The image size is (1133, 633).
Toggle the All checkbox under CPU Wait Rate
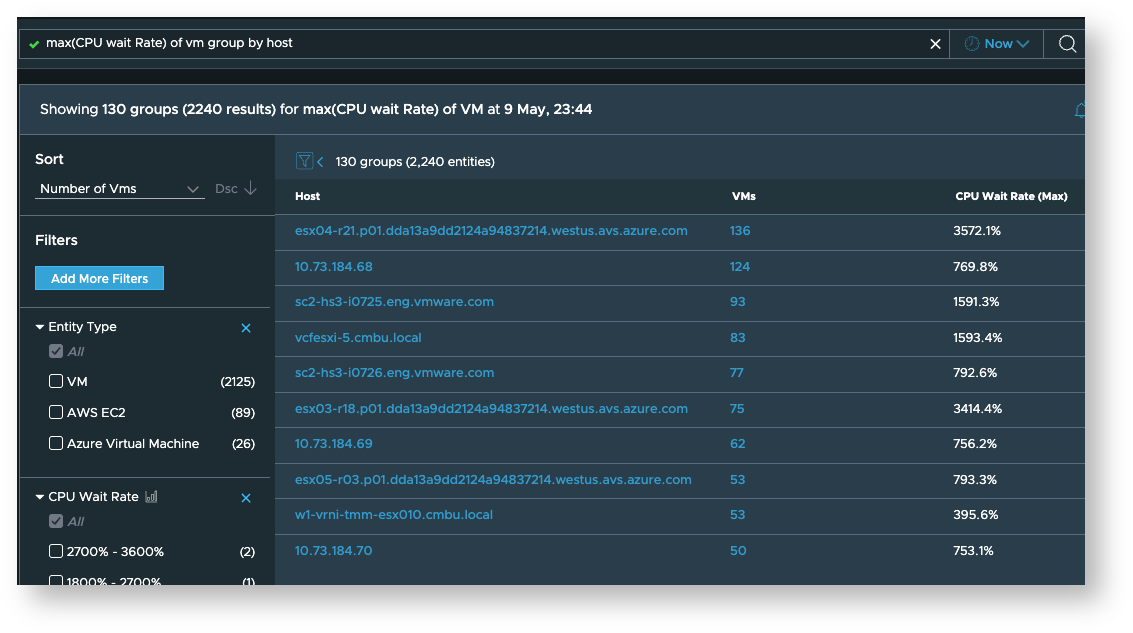56,521
